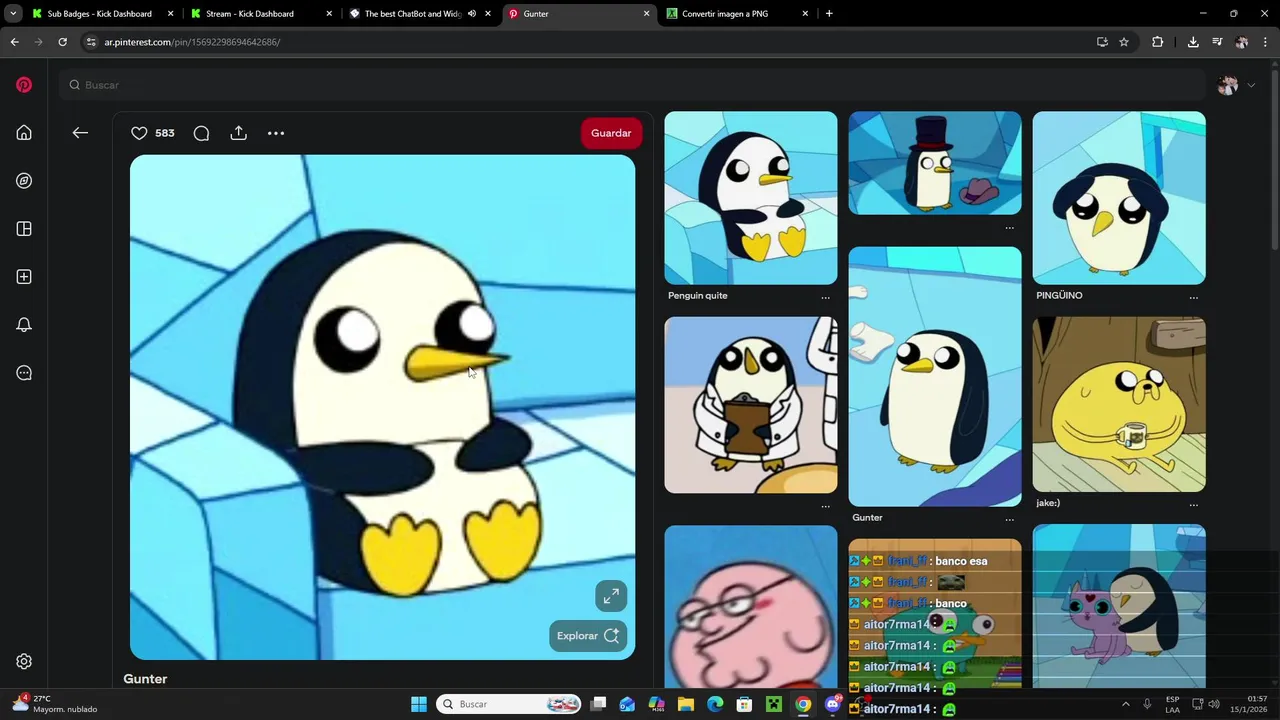This screenshot has width=1280, height=720.
Task: Mute the ChatBot tab audio icon
Action: point(472,14)
